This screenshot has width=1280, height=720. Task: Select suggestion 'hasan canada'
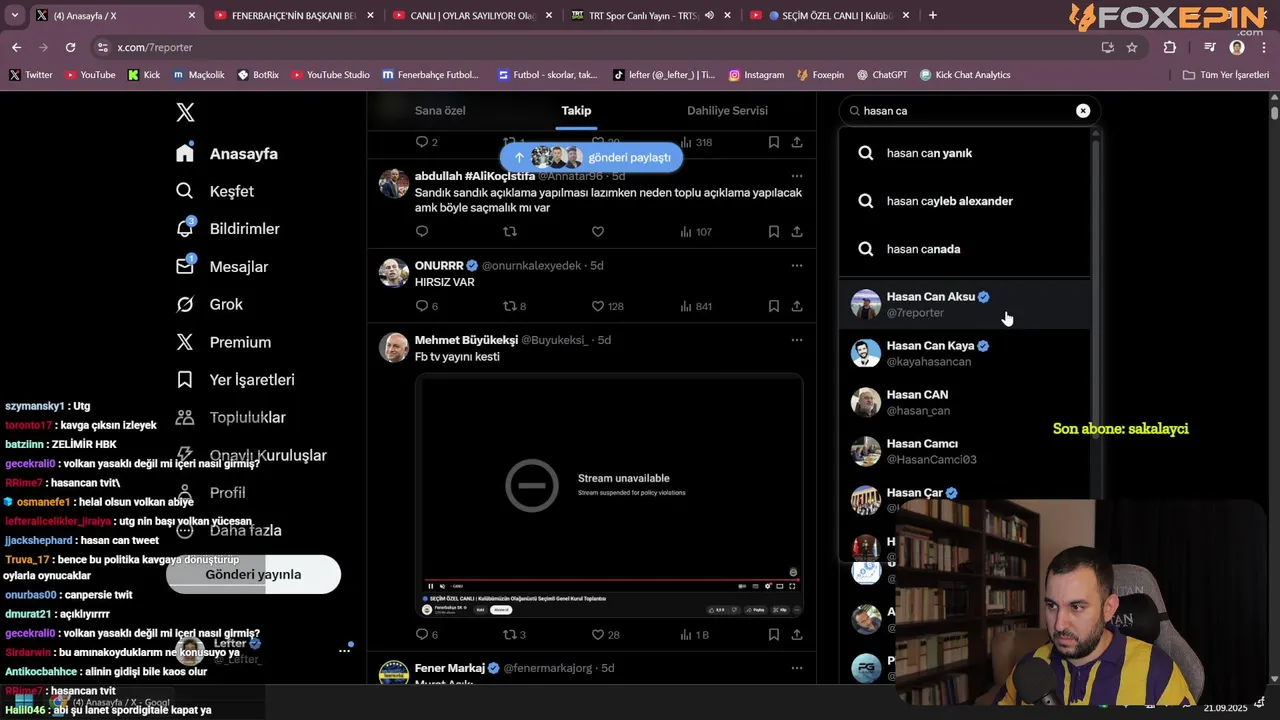click(x=965, y=249)
